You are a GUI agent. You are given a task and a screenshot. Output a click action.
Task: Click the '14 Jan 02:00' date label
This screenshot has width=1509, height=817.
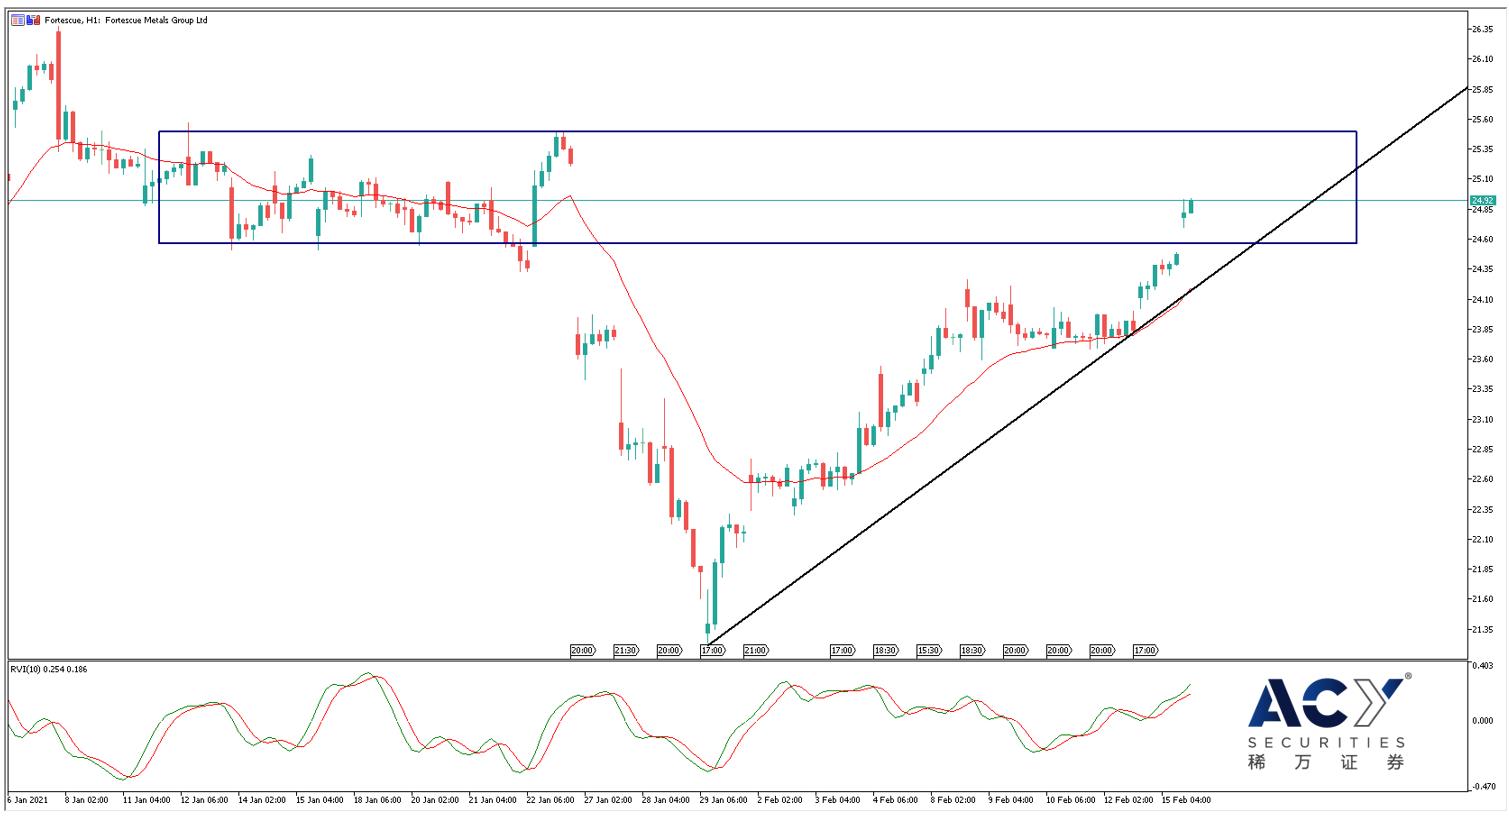click(x=264, y=800)
